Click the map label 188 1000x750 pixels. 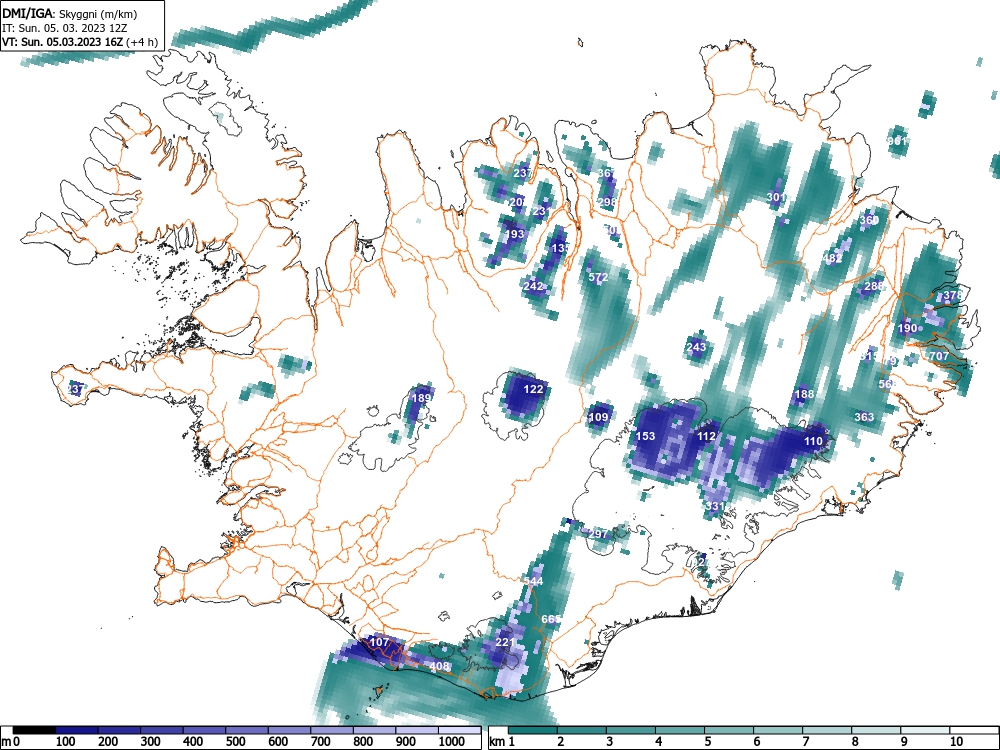tap(804, 394)
